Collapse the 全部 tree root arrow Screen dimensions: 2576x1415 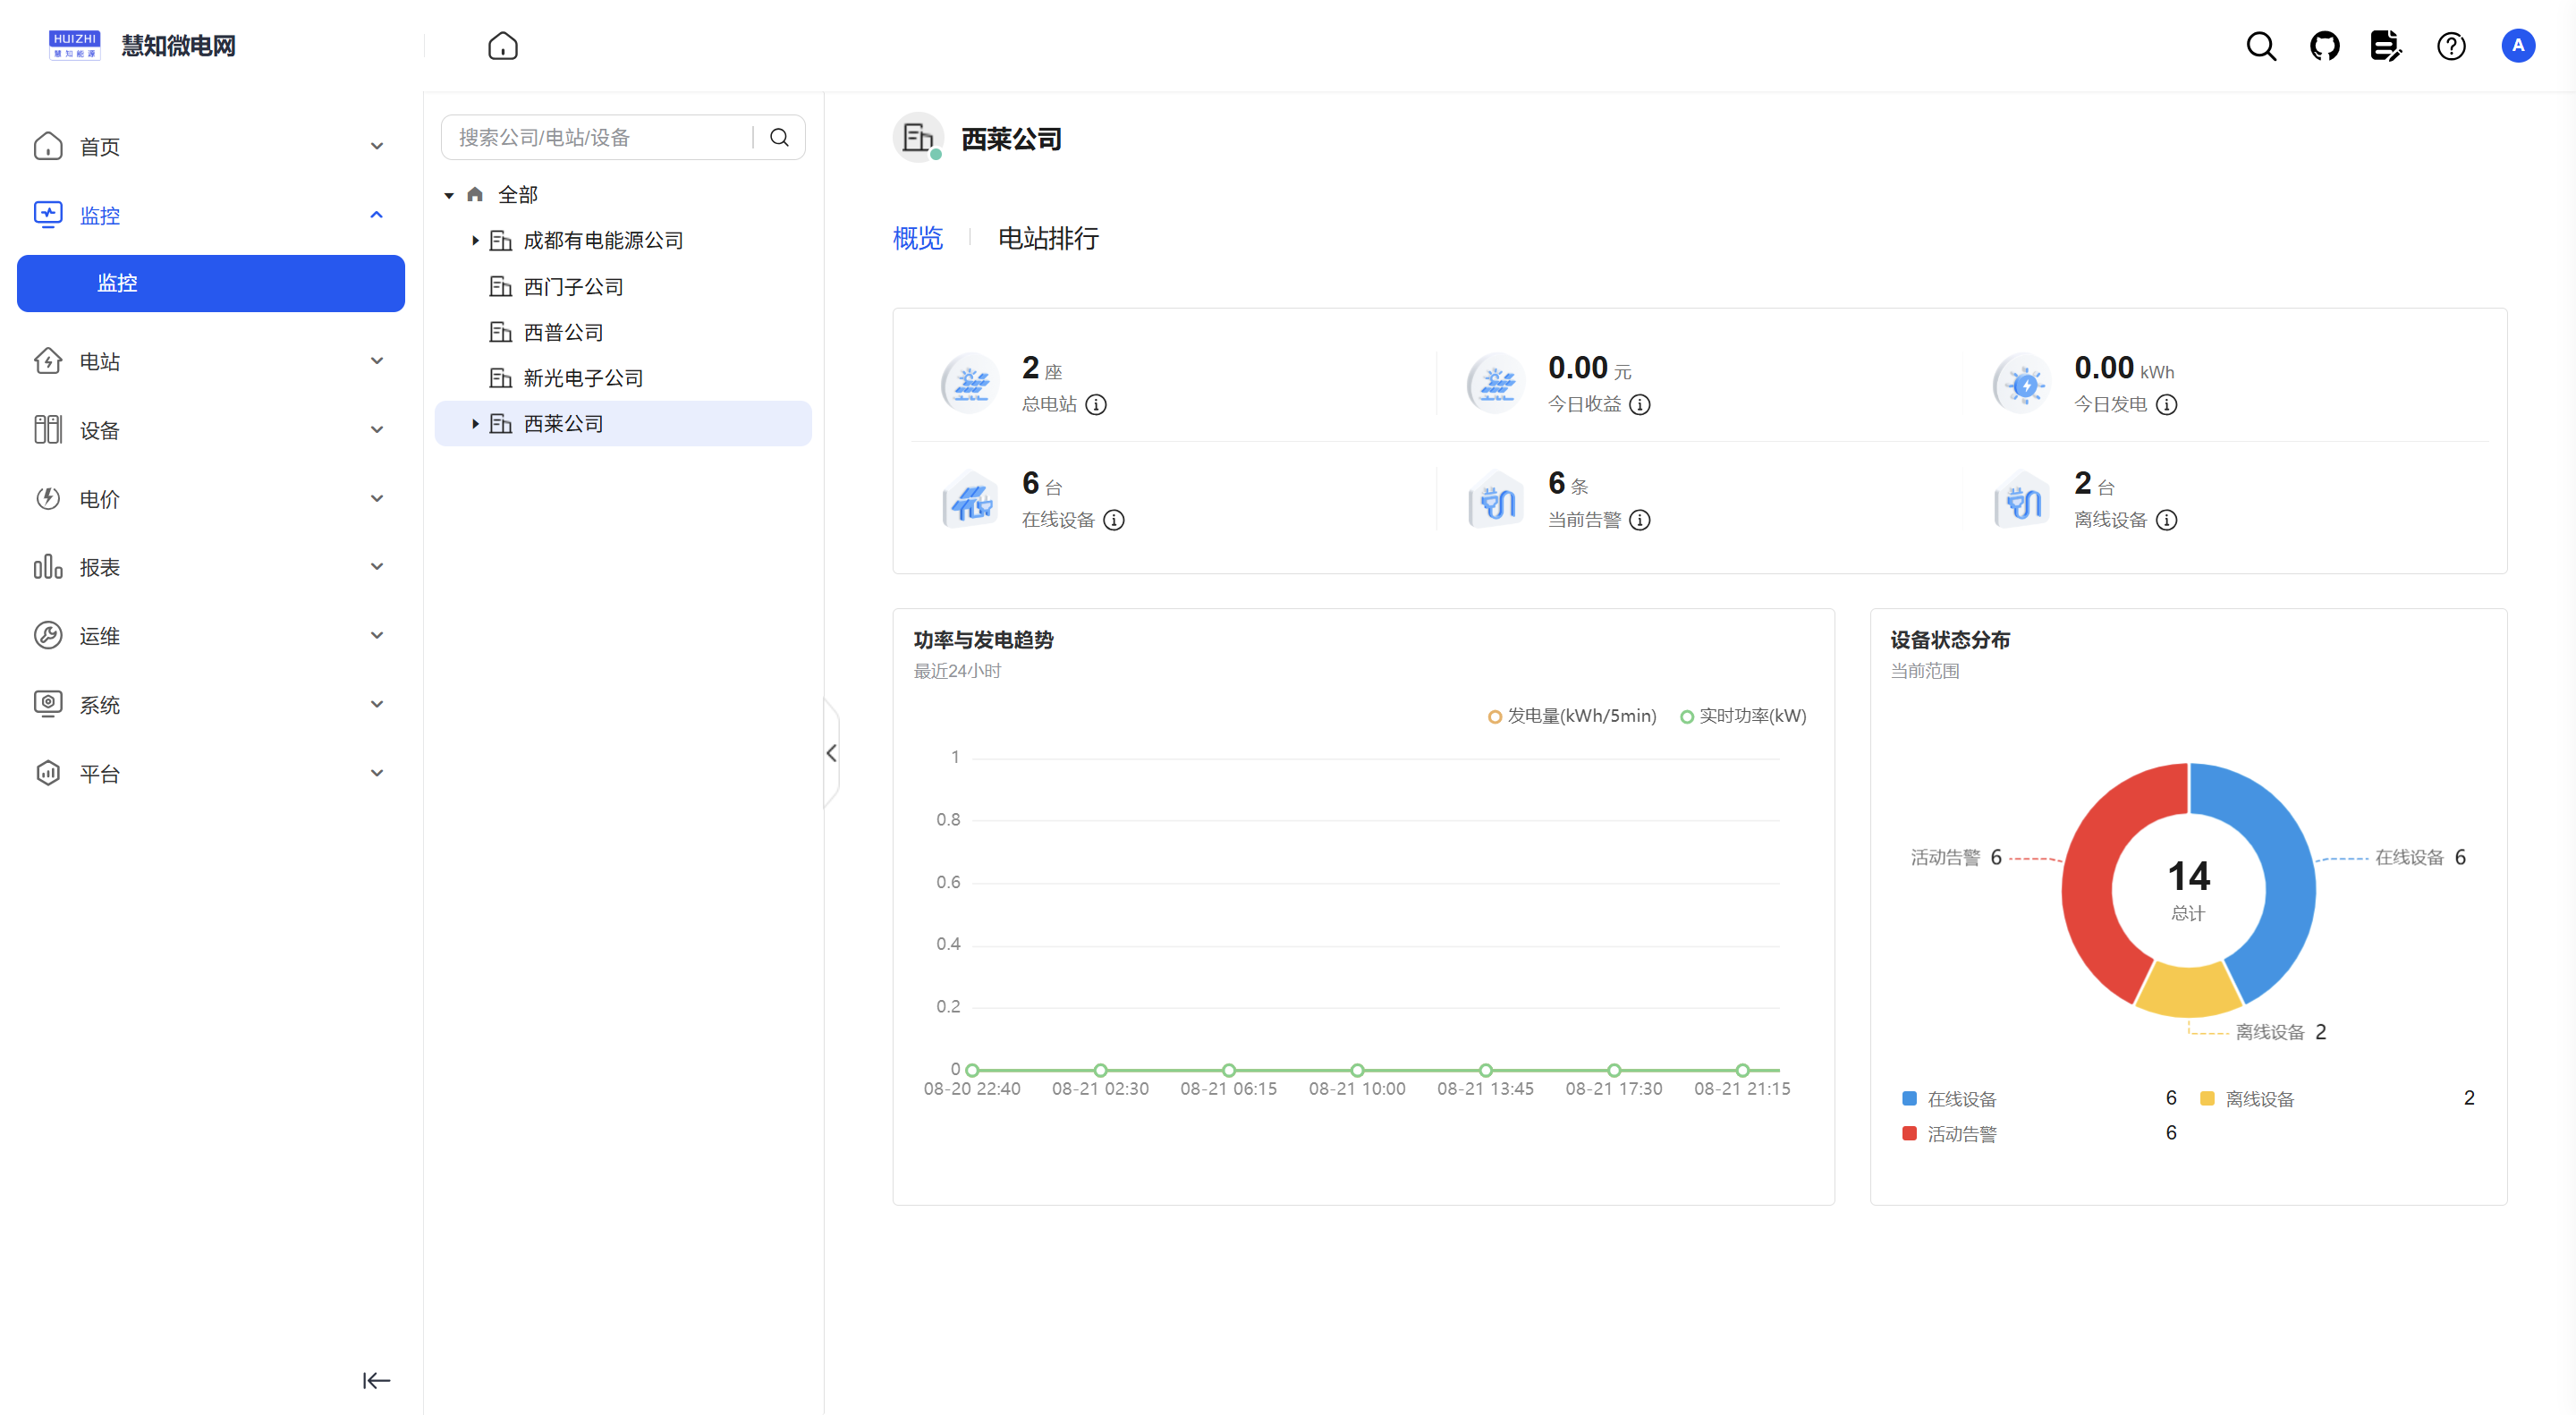pos(449,195)
